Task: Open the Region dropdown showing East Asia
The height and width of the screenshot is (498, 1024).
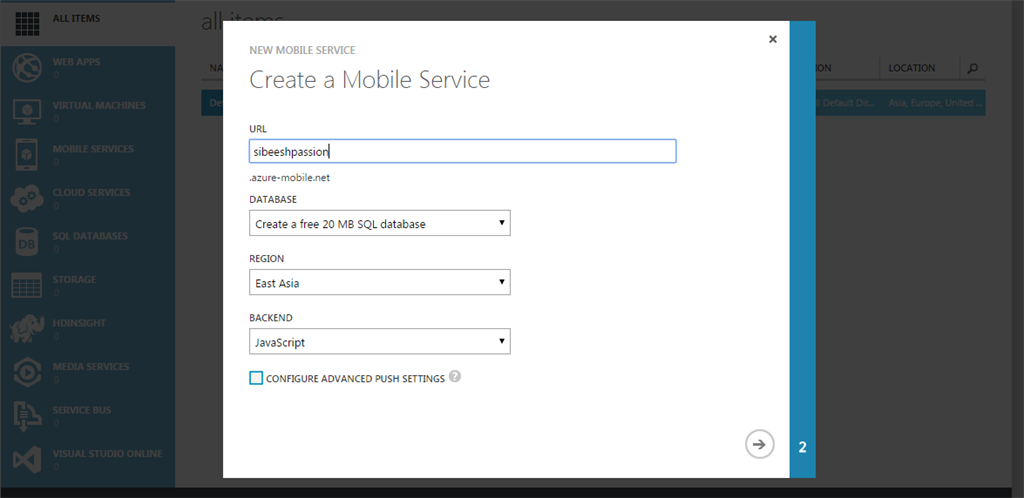Action: tap(380, 282)
